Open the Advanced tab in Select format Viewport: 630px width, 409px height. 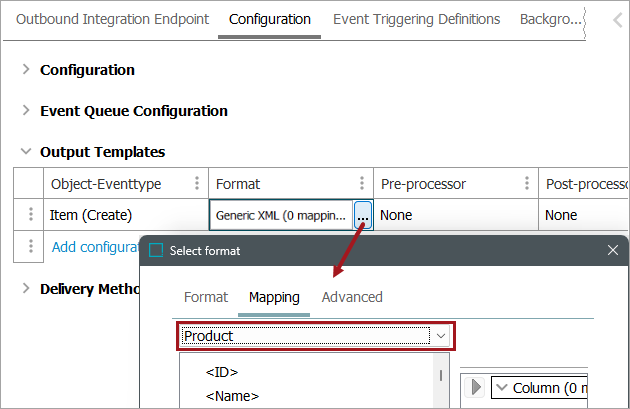coord(352,297)
